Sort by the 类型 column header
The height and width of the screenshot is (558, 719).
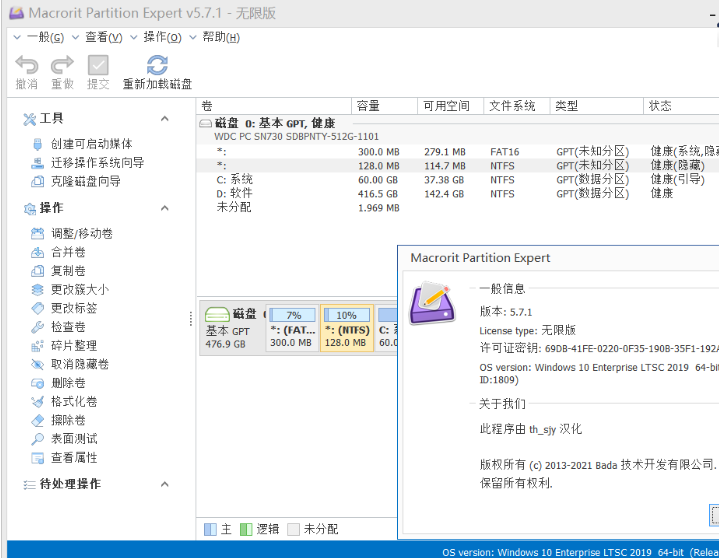coord(596,106)
